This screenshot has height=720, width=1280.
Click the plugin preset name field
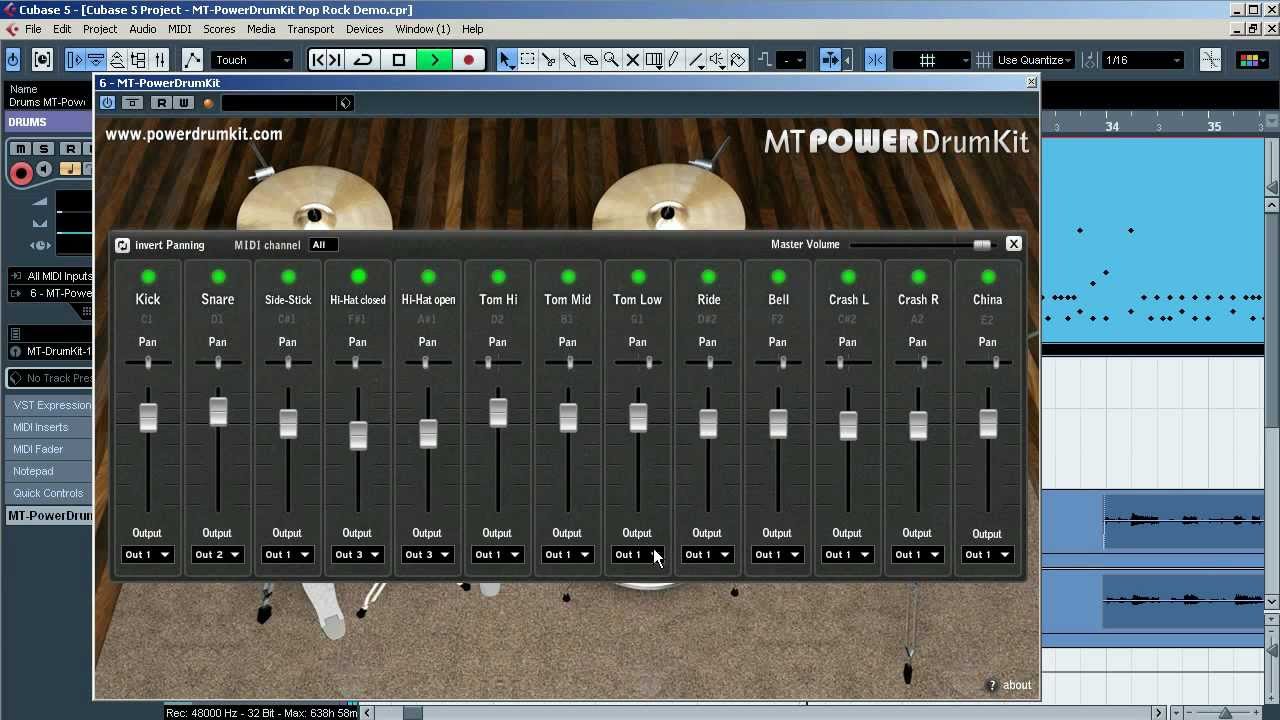pos(280,103)
